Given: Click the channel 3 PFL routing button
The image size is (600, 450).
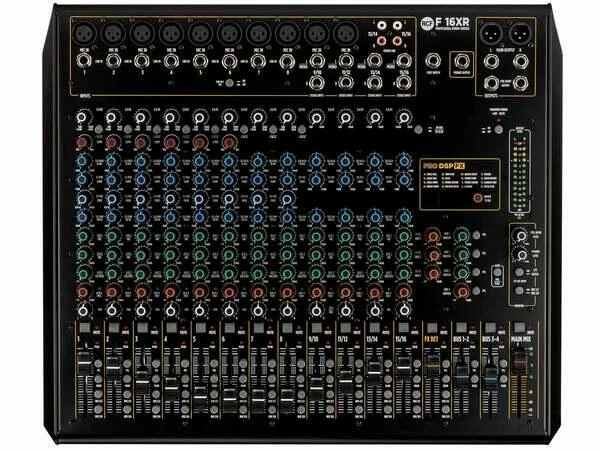Looking at the screenshot, I should (157, 363).
